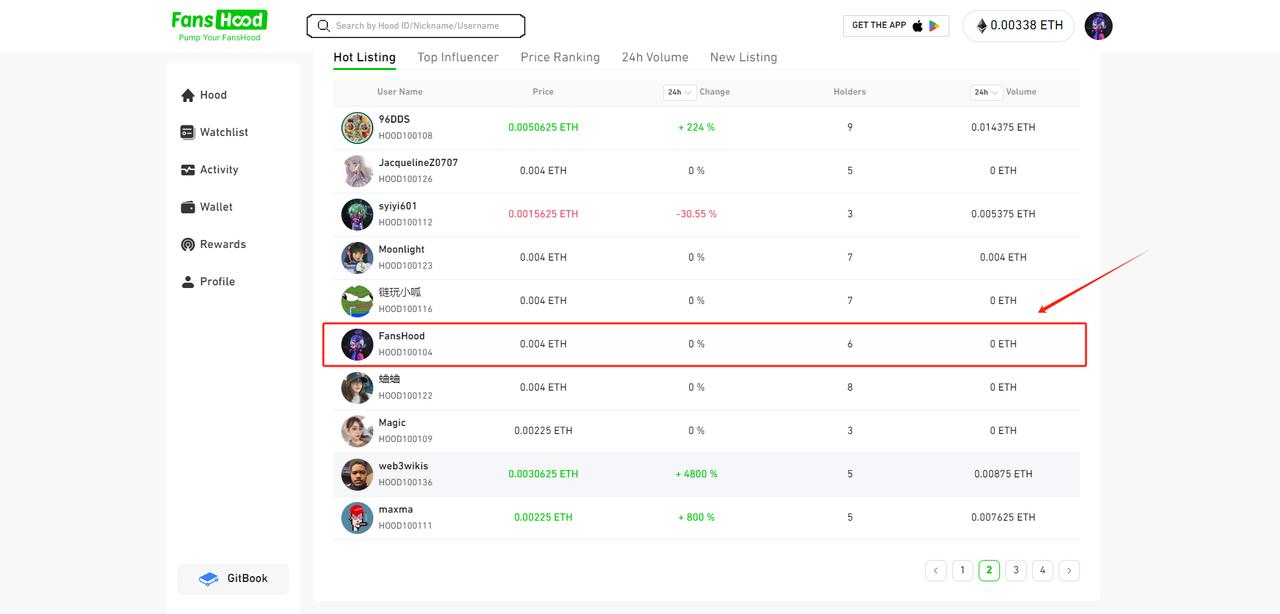Expand the 24h dropdown beside Change
1280x614 pixels.
click(679, 92)
